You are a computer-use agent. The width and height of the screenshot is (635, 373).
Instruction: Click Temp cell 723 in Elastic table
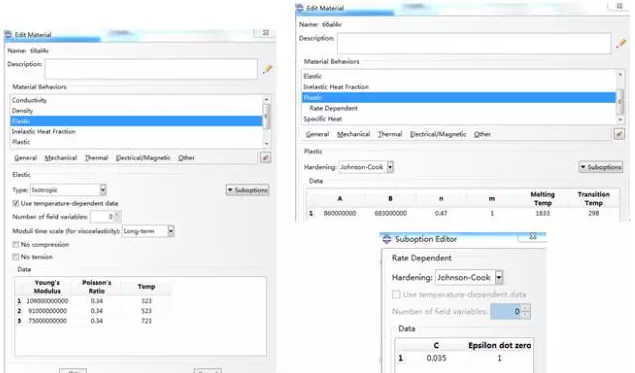[x=146, y=321]
